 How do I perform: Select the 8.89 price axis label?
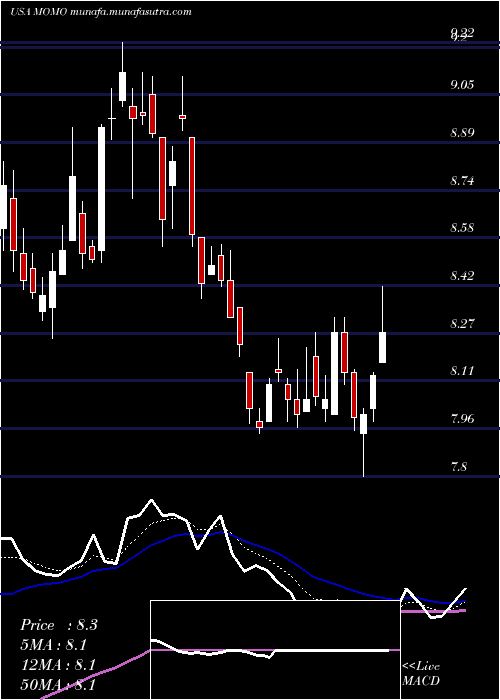point(461,133)
